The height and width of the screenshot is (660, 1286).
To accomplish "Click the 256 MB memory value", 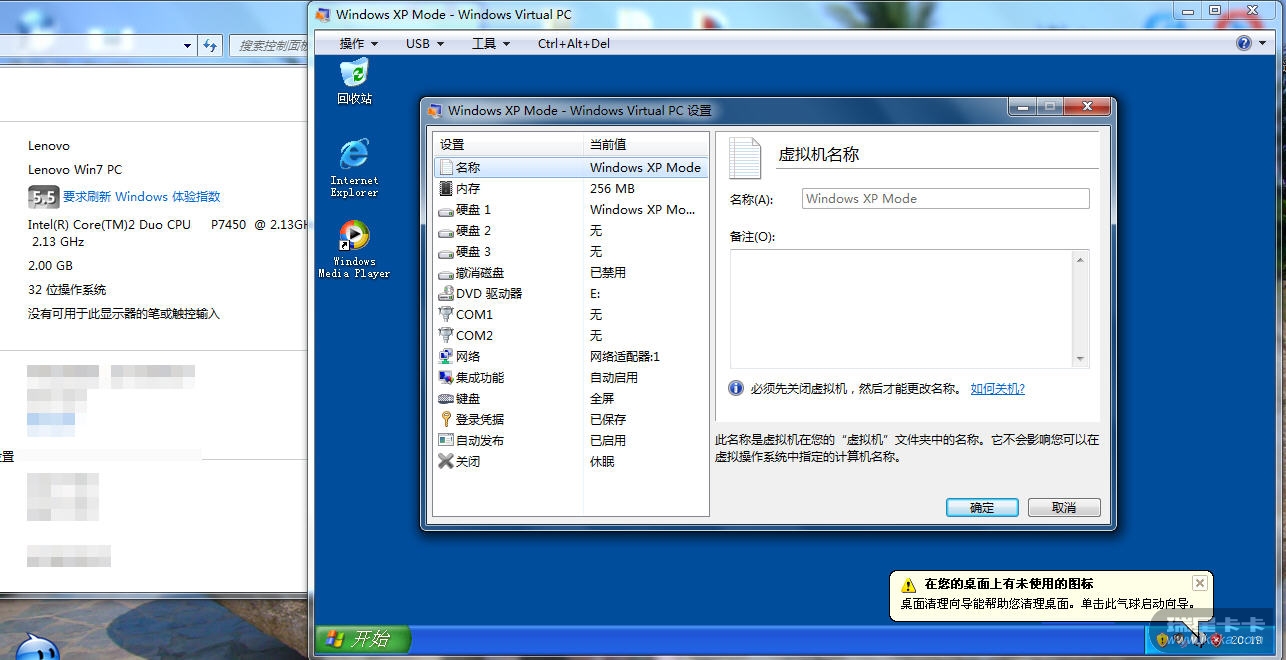I will pos(612,189).
